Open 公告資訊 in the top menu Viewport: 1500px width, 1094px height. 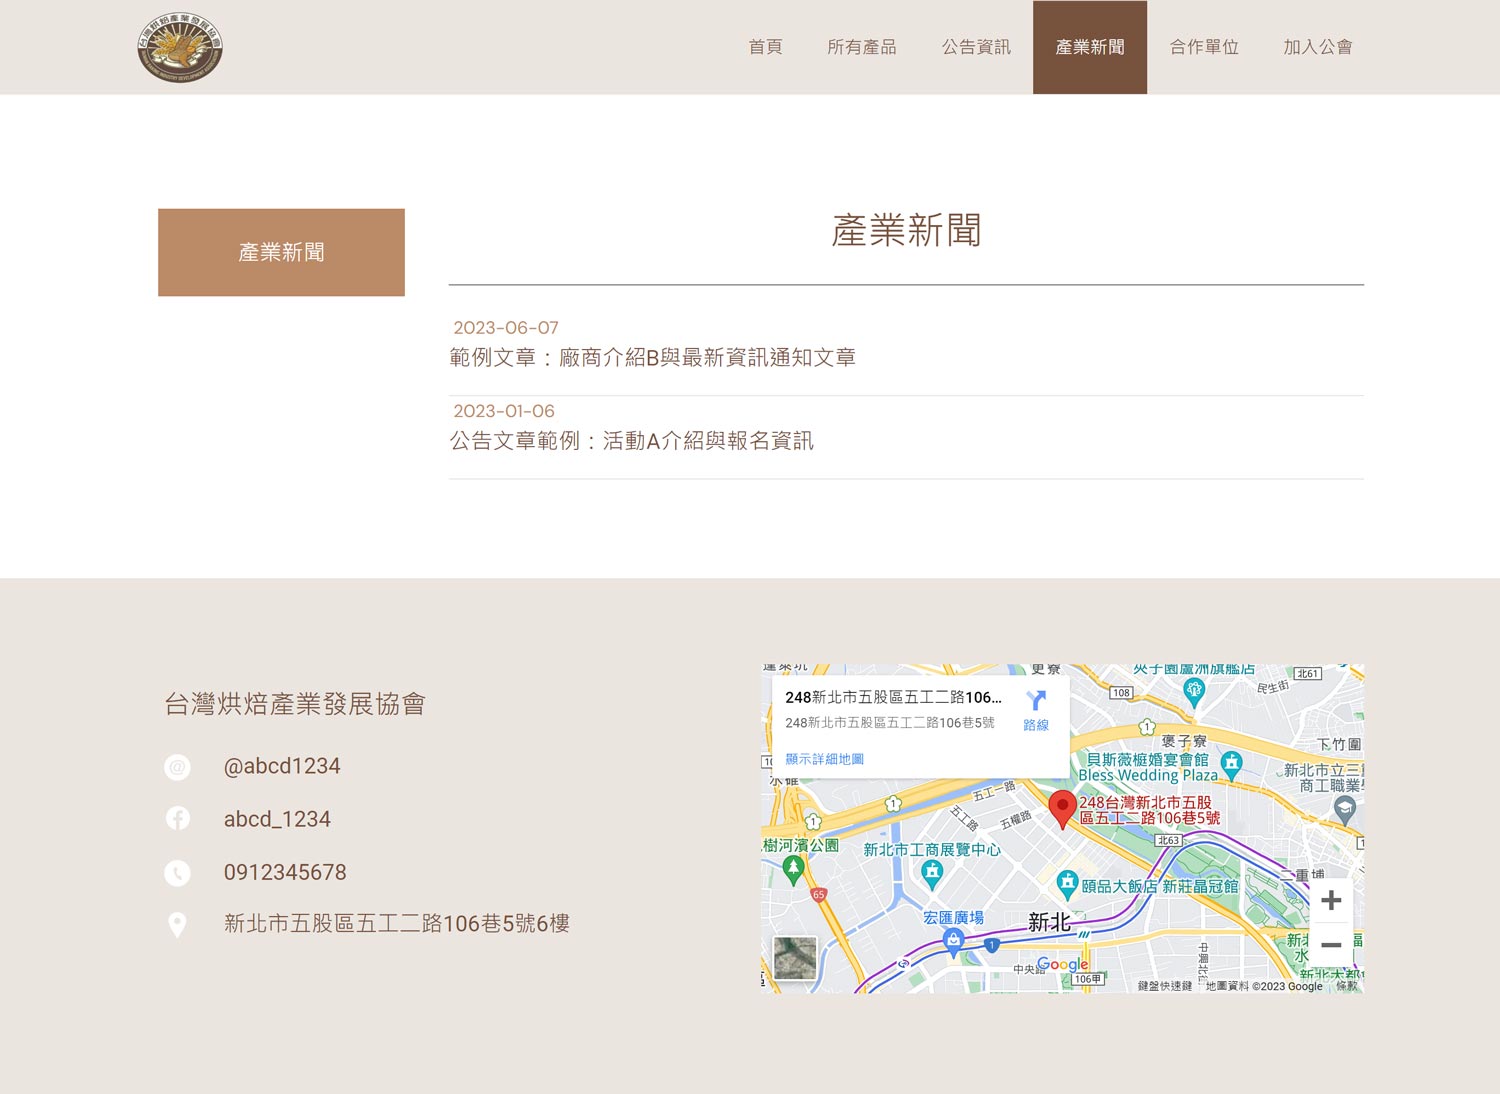click(976, 47)
